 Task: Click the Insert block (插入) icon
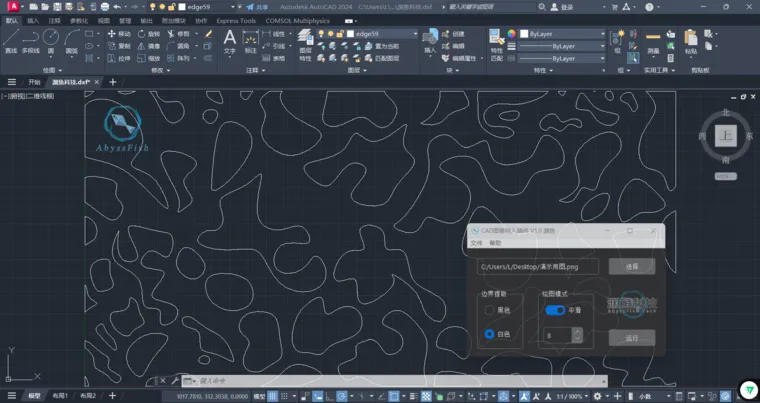430,41
